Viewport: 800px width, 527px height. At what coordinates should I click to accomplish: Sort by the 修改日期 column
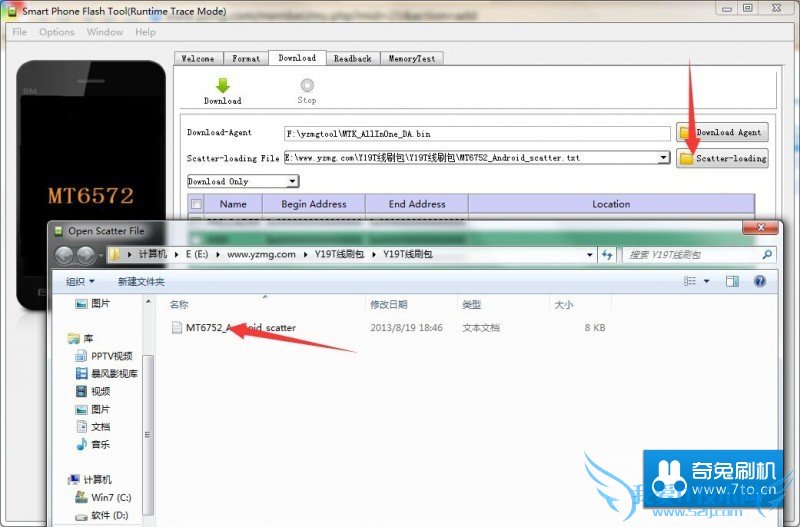389,305
